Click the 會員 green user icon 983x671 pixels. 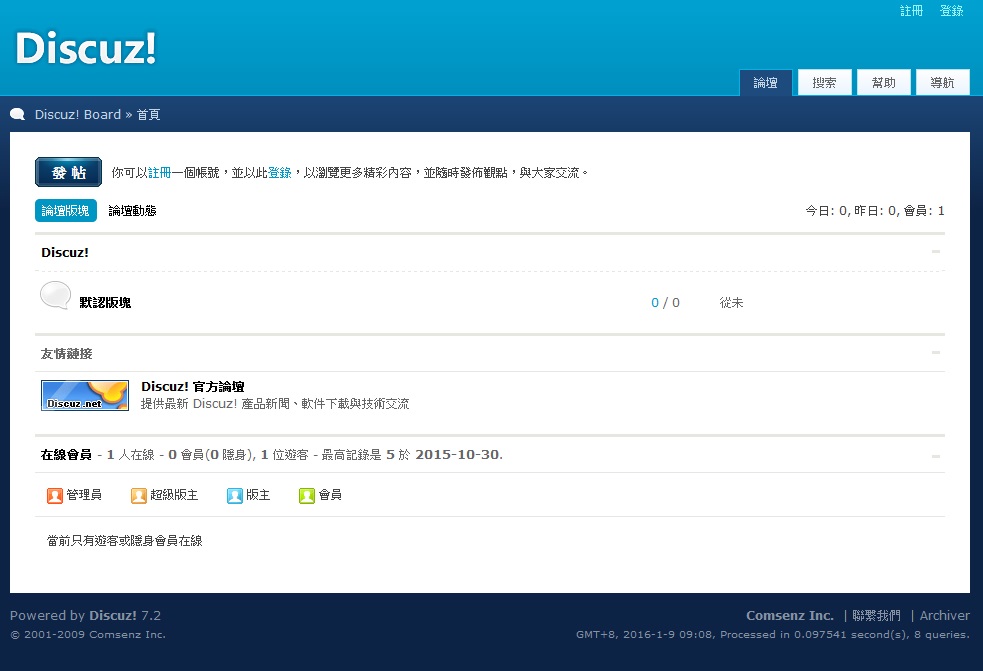[307, 495]
